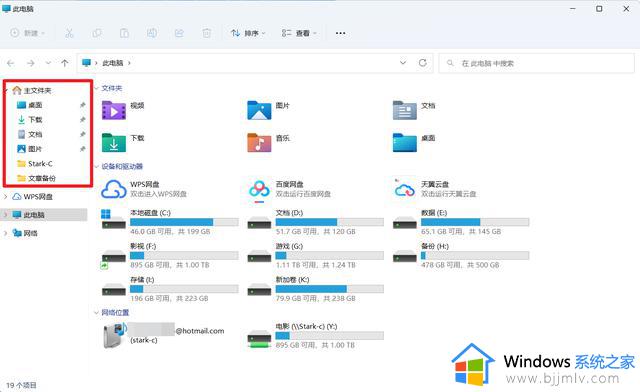Click K: drive capacity usage bar
The width and height of the screenshot is (640, 392).
[x=329, y=289]
